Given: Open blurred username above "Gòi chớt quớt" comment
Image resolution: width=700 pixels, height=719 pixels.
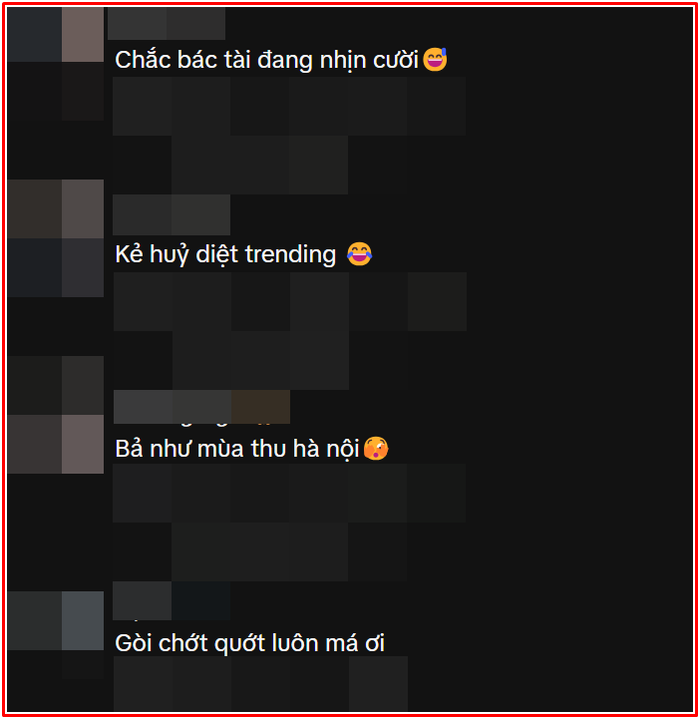Looking at the screenshot, I should pos(171,601).
